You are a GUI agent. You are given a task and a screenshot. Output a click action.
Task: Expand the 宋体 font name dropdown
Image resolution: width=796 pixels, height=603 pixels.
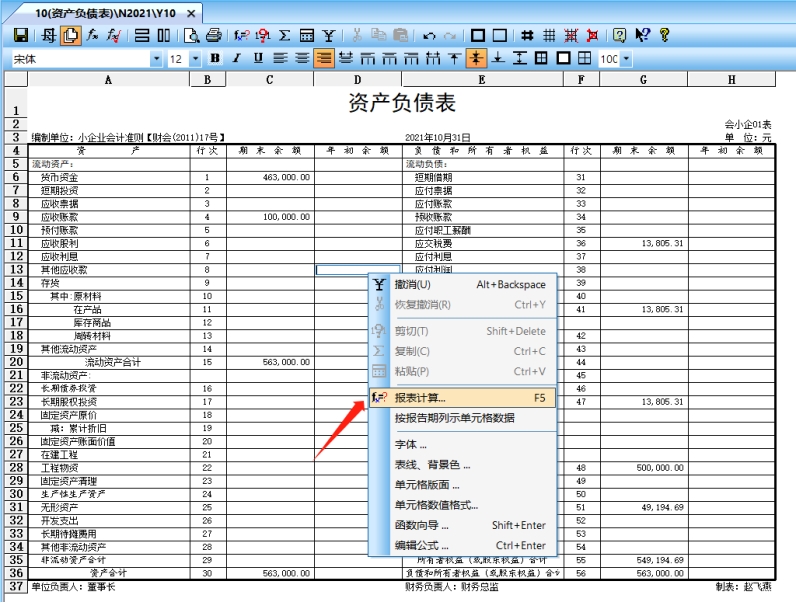(156, 59)
